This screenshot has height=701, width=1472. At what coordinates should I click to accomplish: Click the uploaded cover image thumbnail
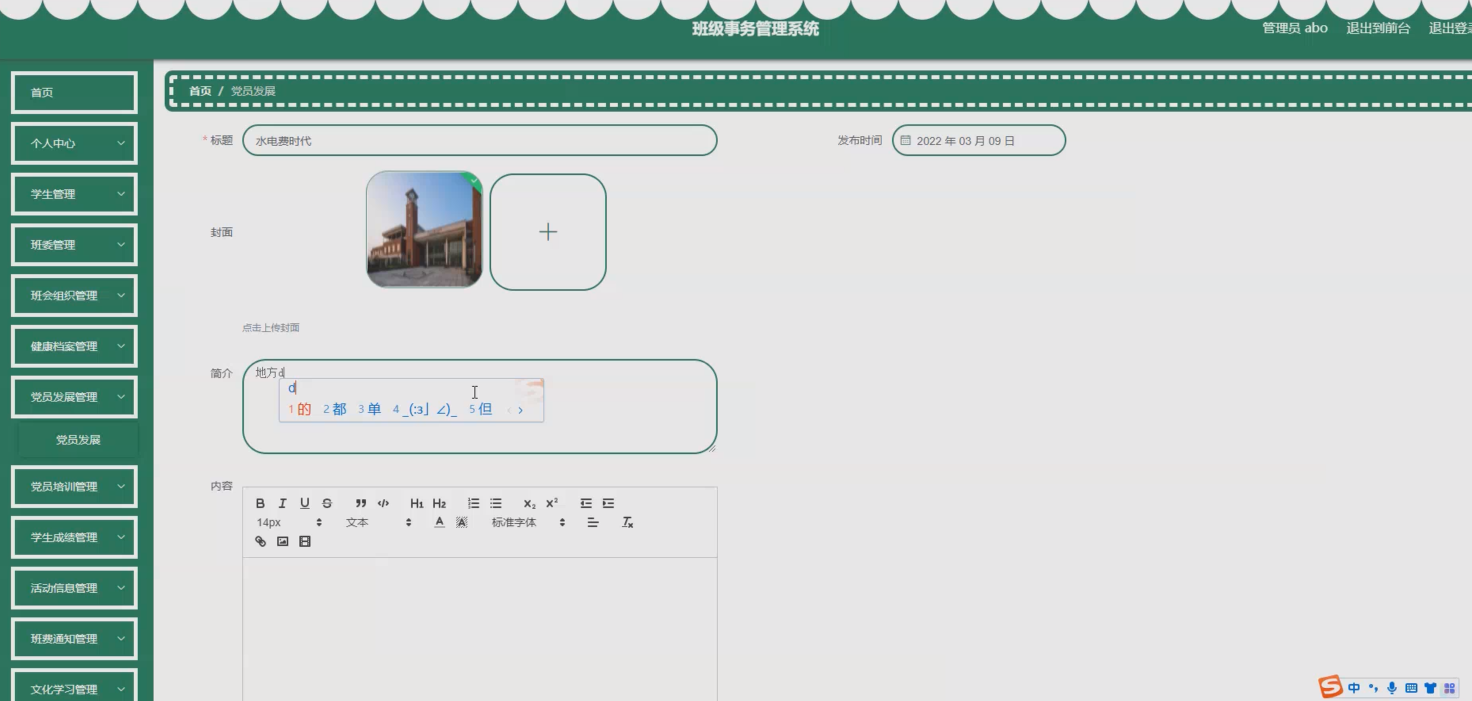click(x=424, y=230)
